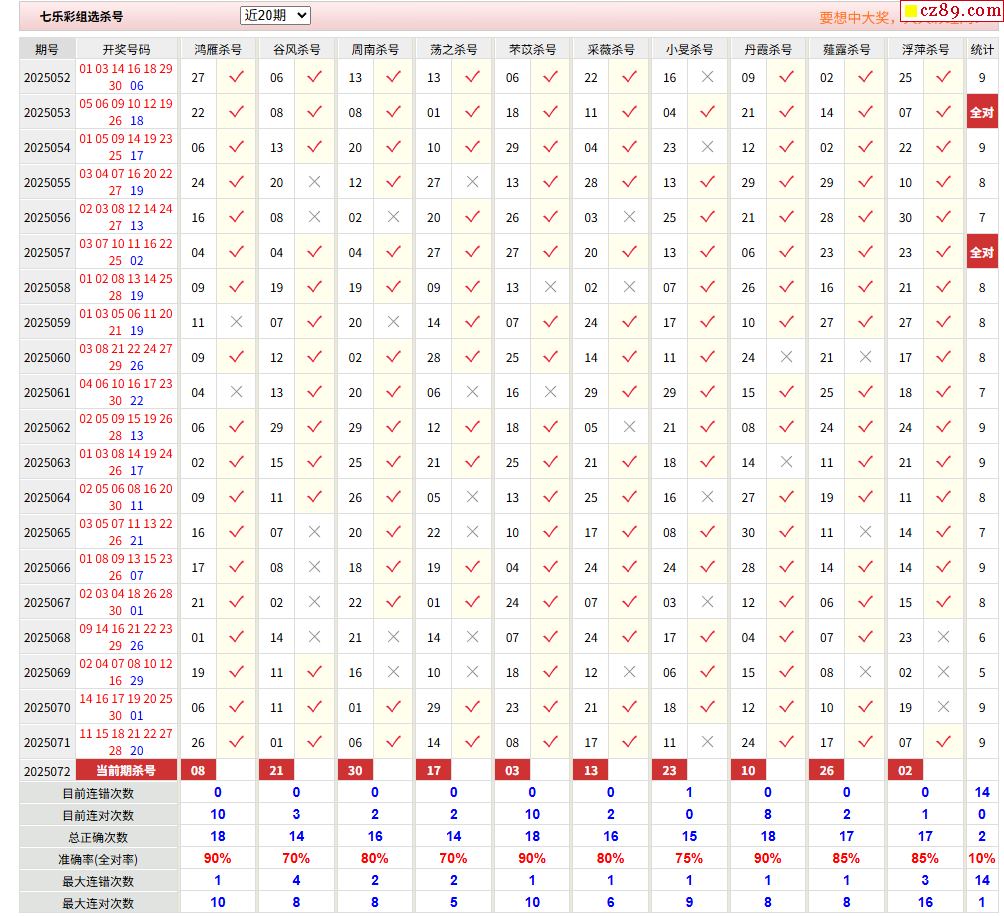Open the 近20期 period range dropdown
1004x916 pixels.
[x=275, y=15]
